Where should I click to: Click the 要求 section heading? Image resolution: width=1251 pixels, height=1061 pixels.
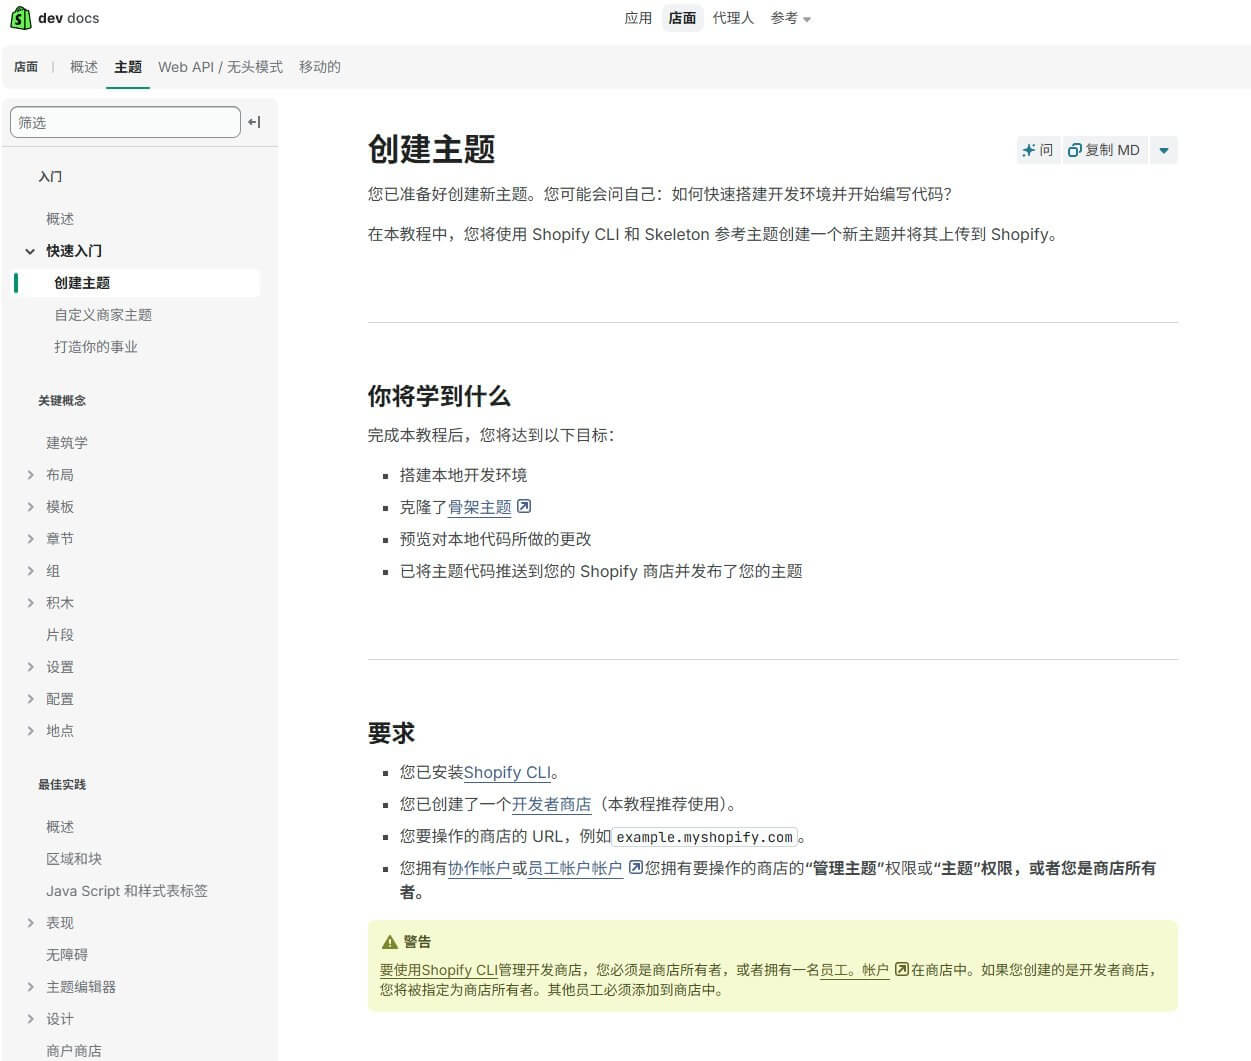(391, 733)
